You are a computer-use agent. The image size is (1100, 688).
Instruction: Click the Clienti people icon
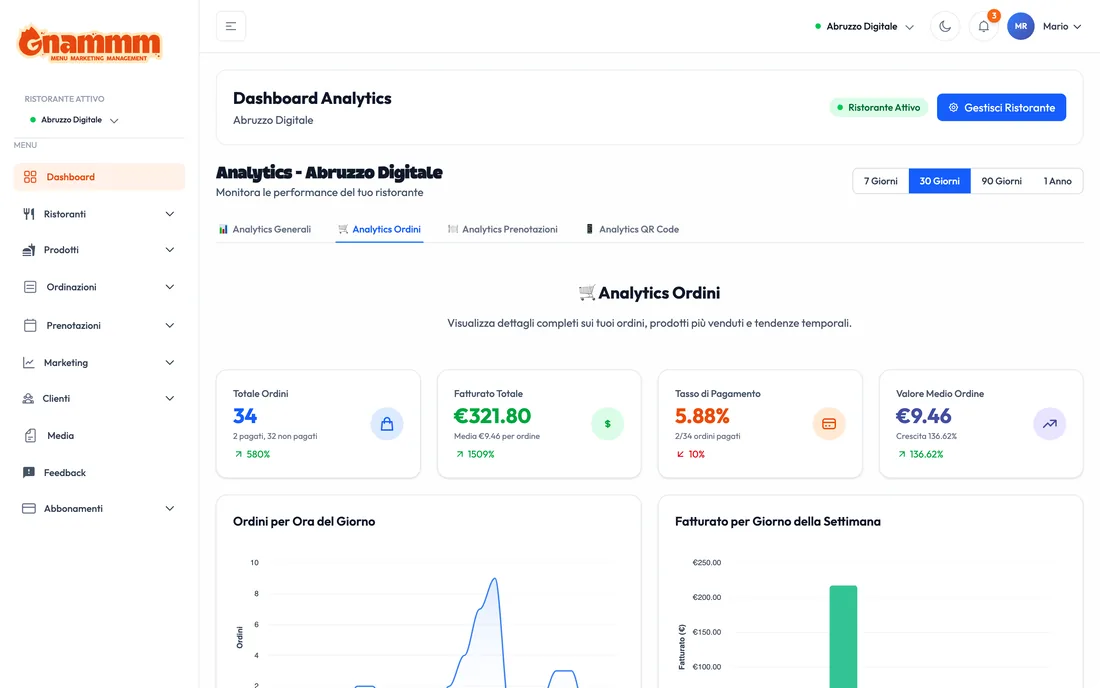(x=28, y=398)
